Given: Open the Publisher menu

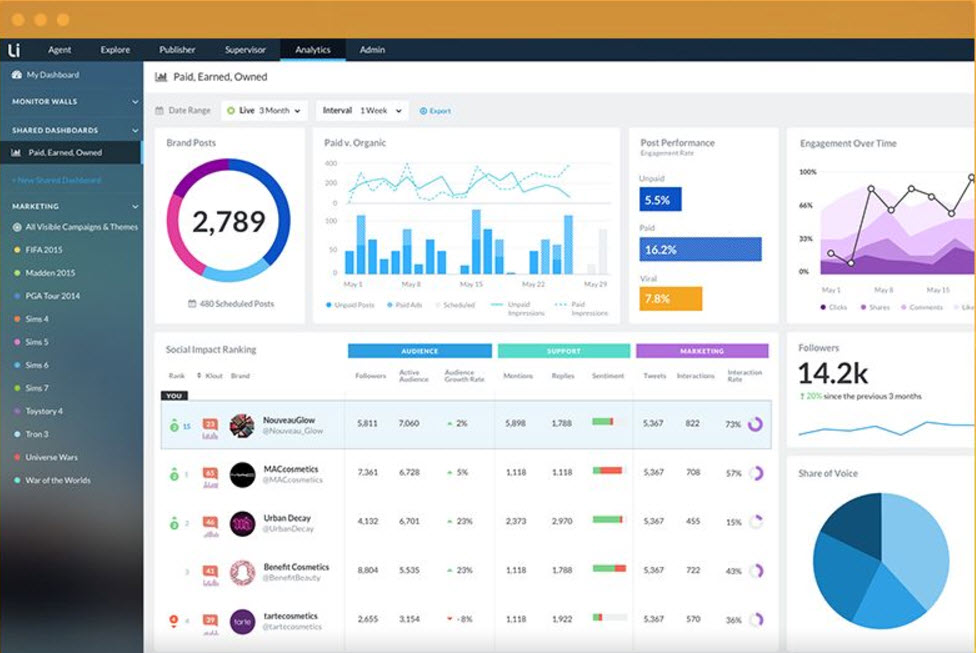Looking at the screenshot, I should click(x=176, y=49).
